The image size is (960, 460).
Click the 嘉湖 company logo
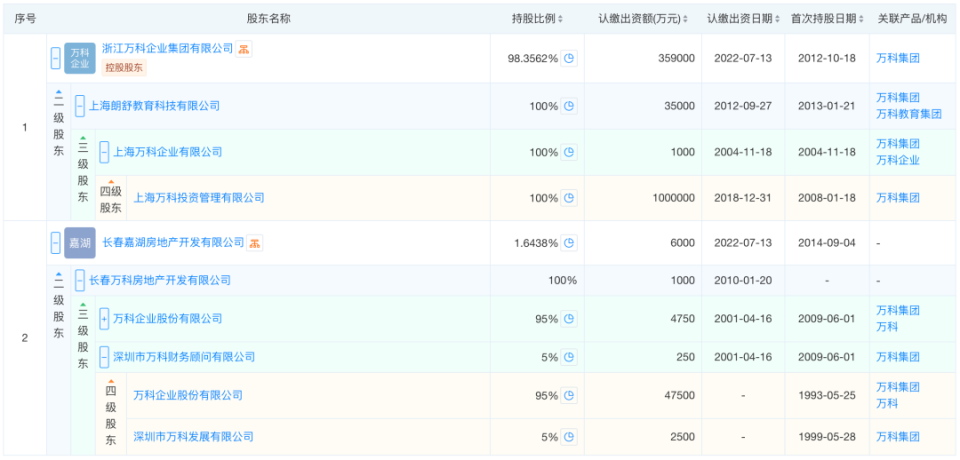pyautogui.click(x=80, y=243)
